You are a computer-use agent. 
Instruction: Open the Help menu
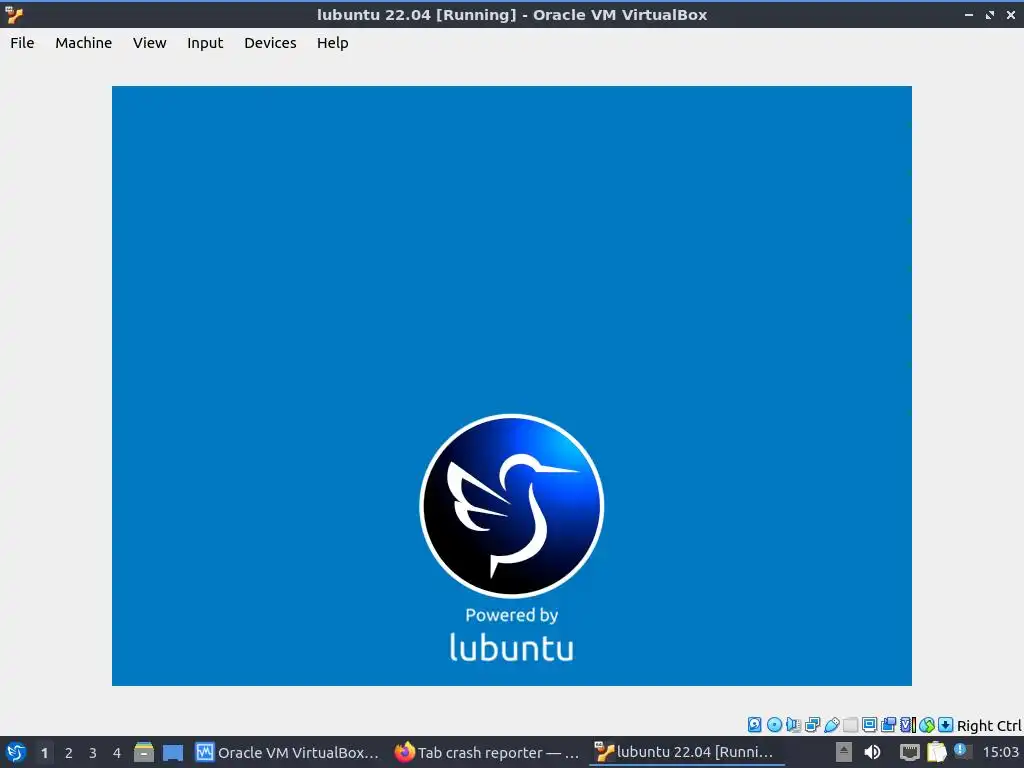(x=332, y=43)
